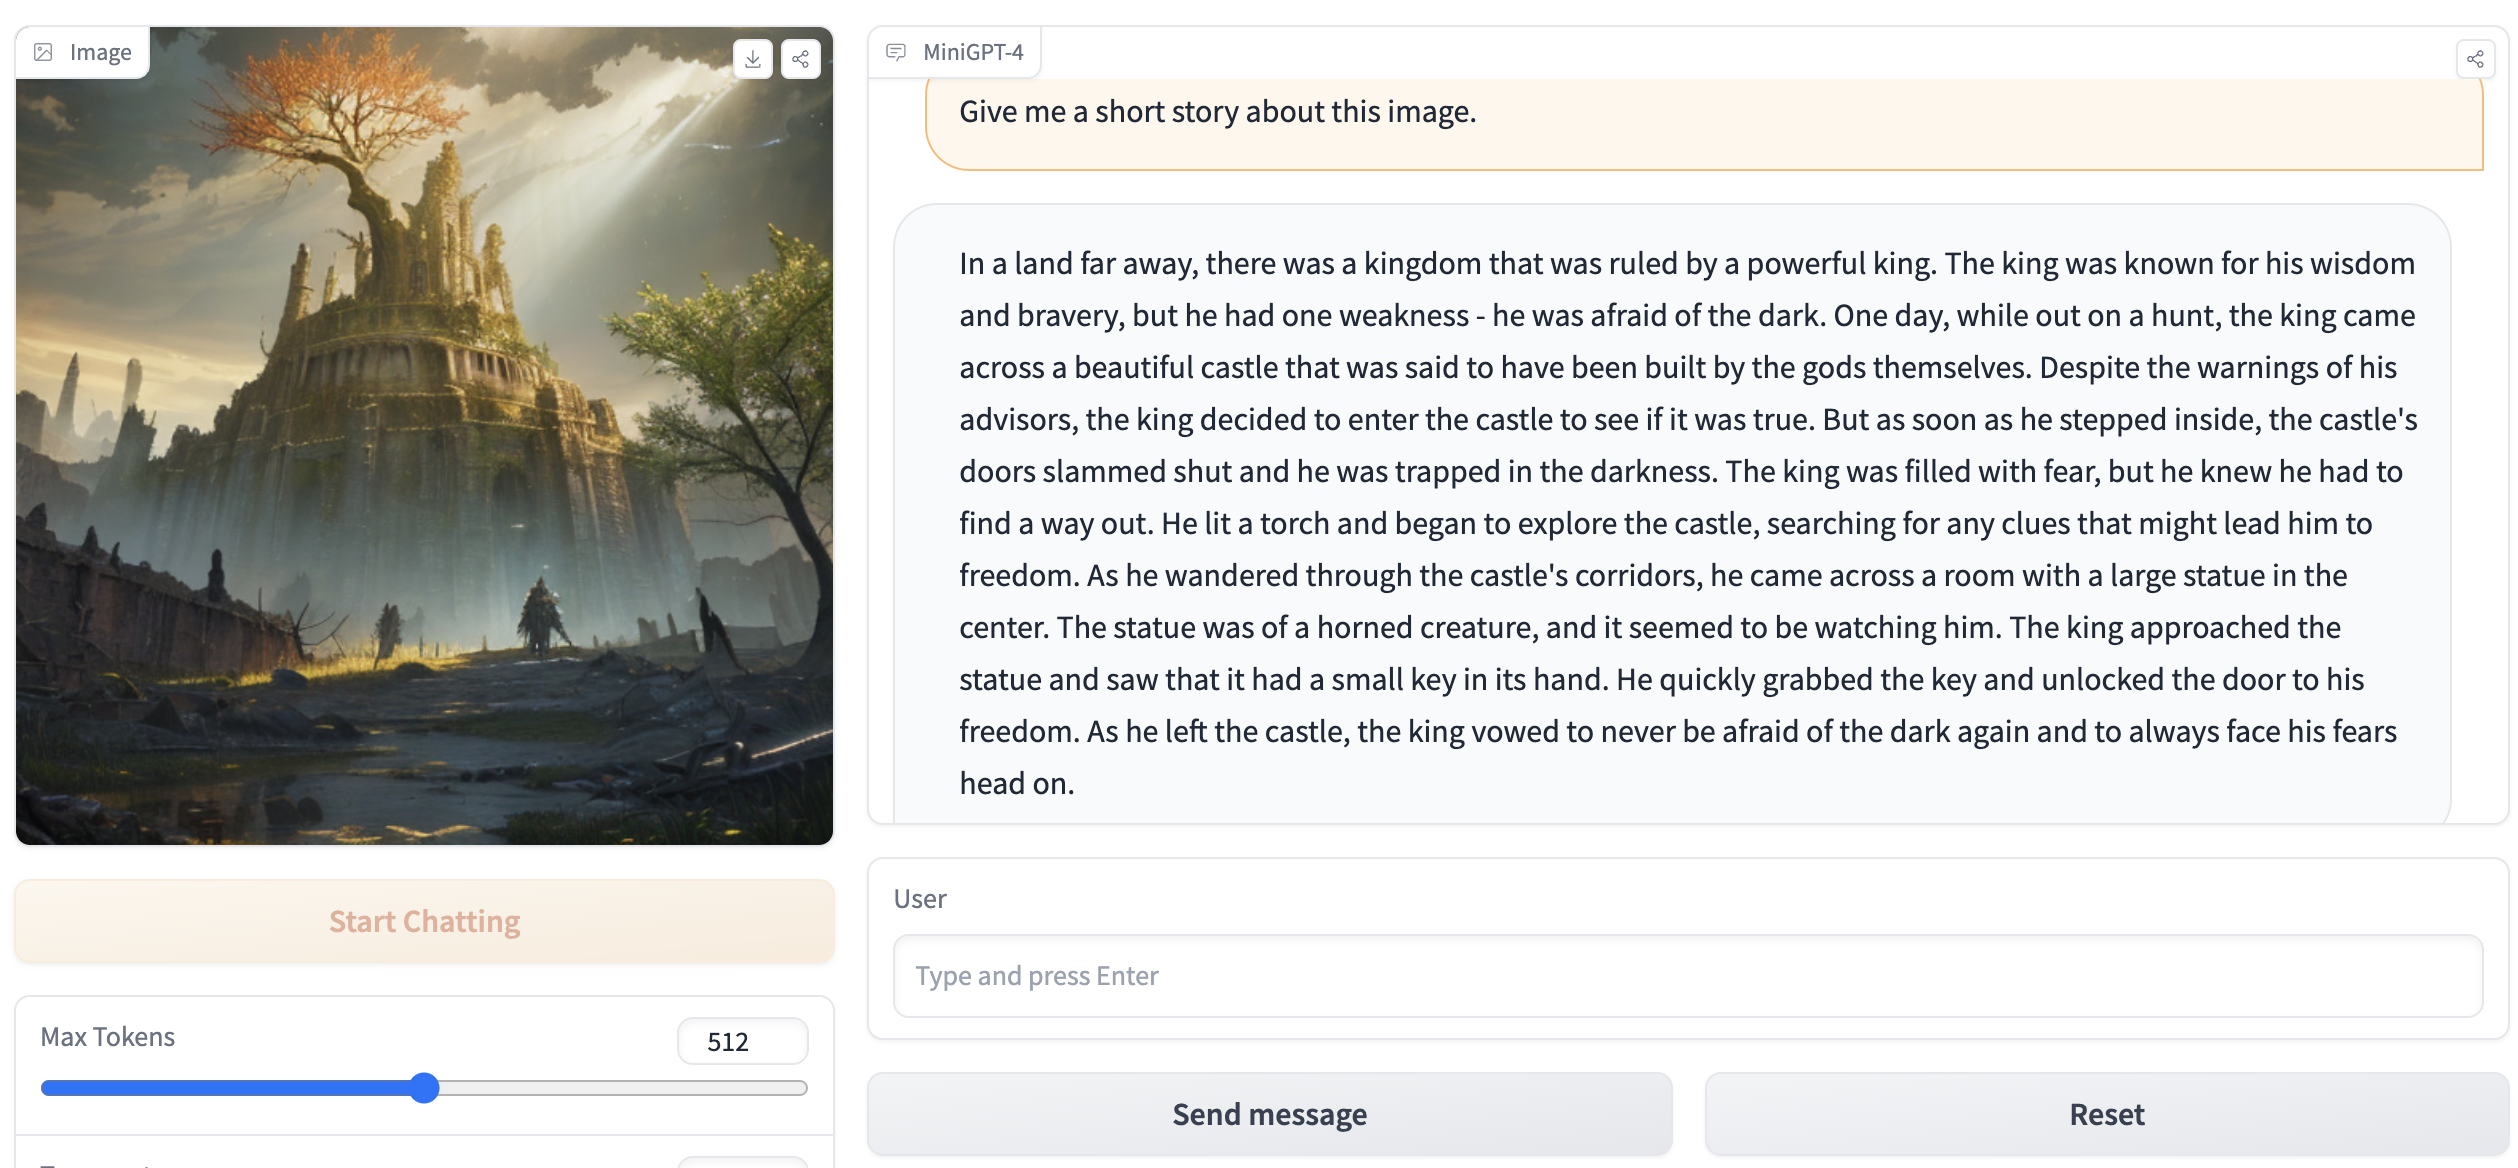Download the displayed castle image
Image resolution: width=2518 pixels, height=1168 pixels.
click(753, 58)
